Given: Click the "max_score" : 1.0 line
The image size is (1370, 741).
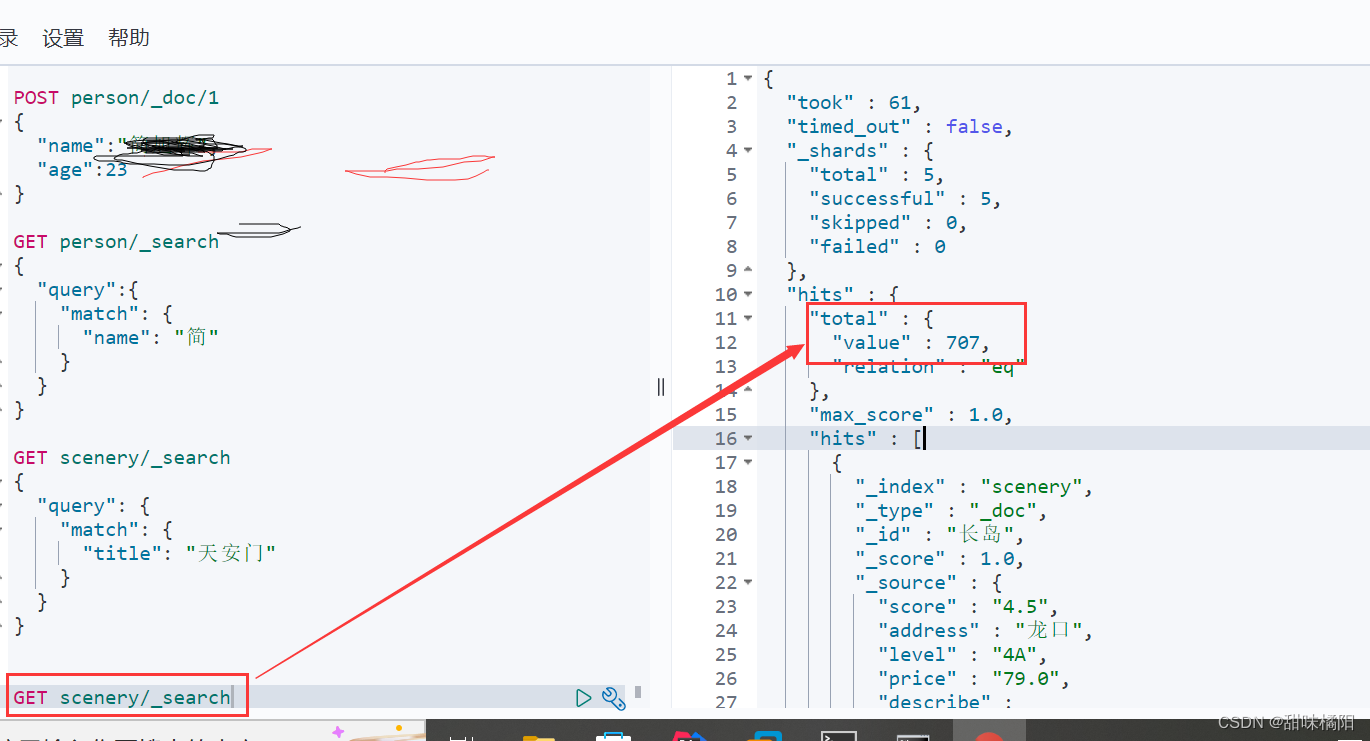Looking at the screenshot, I should pyautogui.click(x=911, y=415).
